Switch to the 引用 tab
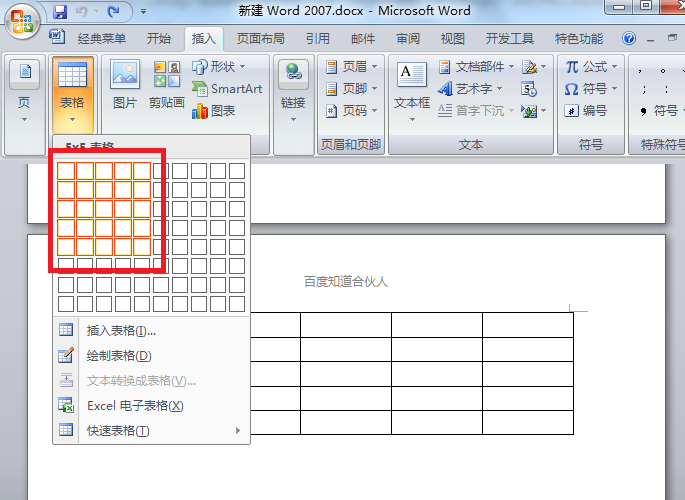Image resolution: width=685 pixels, height=500 pixels. (x=318, y=39)
